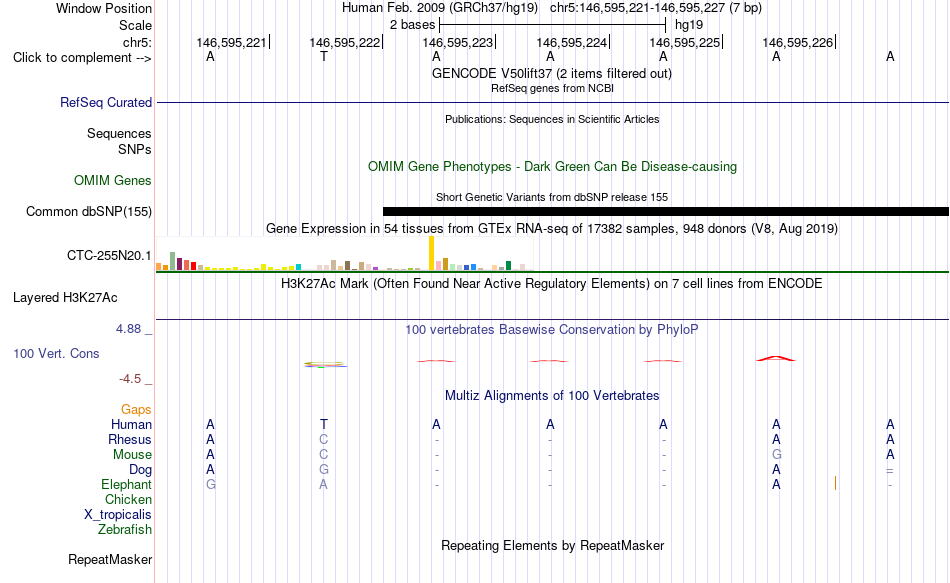
Task: Click the CTC-255N20.1 gene label
Action: click(109, 256)
